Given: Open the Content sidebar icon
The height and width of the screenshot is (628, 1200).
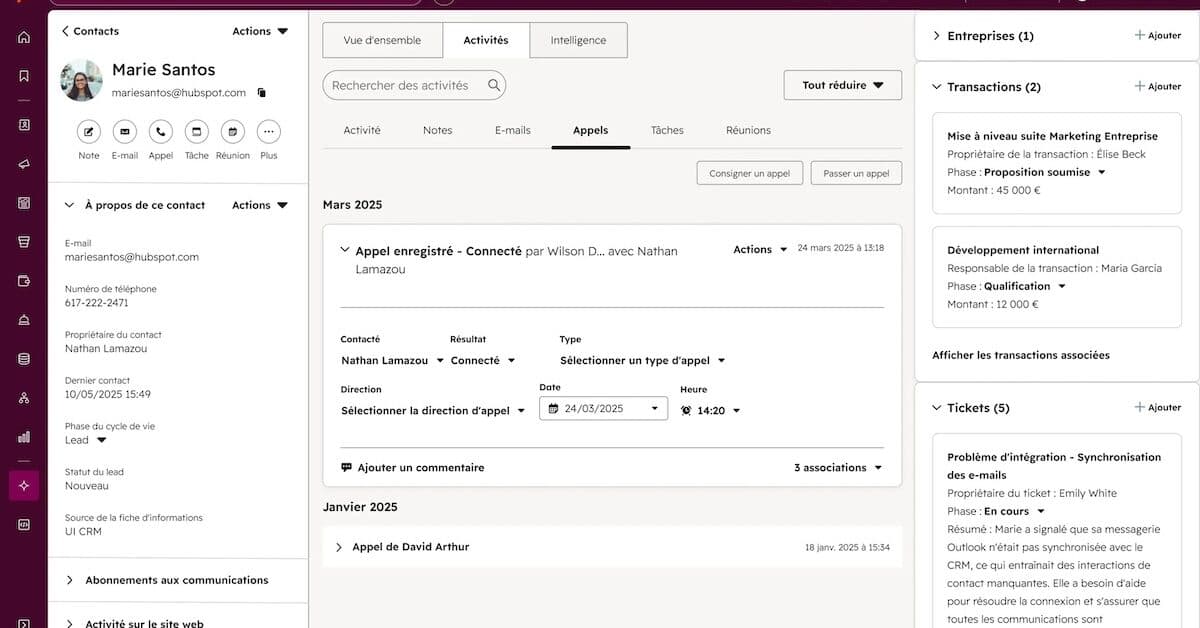Looking at the screenshot, I should click(24, 203).
